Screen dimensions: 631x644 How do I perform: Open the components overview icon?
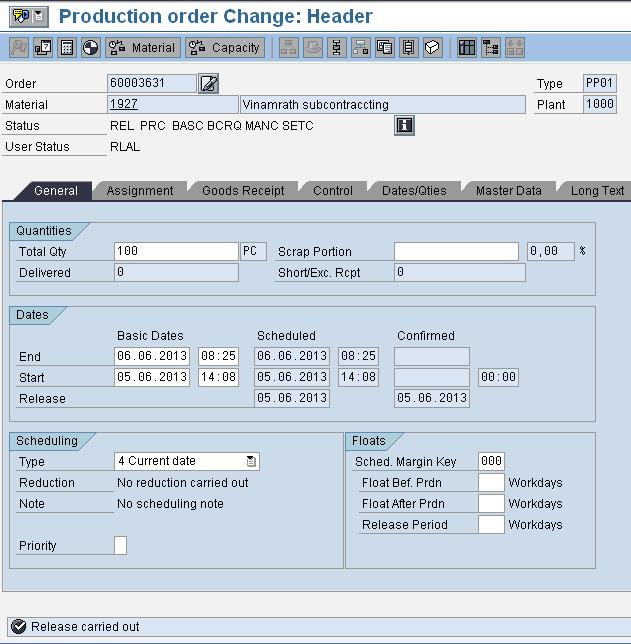click(360, 47)
